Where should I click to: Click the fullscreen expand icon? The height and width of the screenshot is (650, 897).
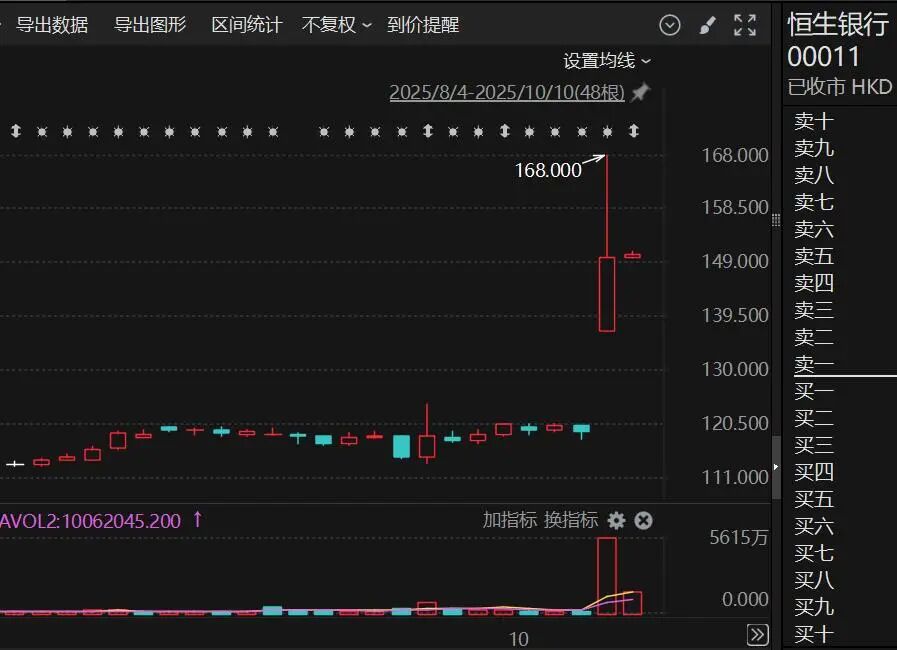744,25
